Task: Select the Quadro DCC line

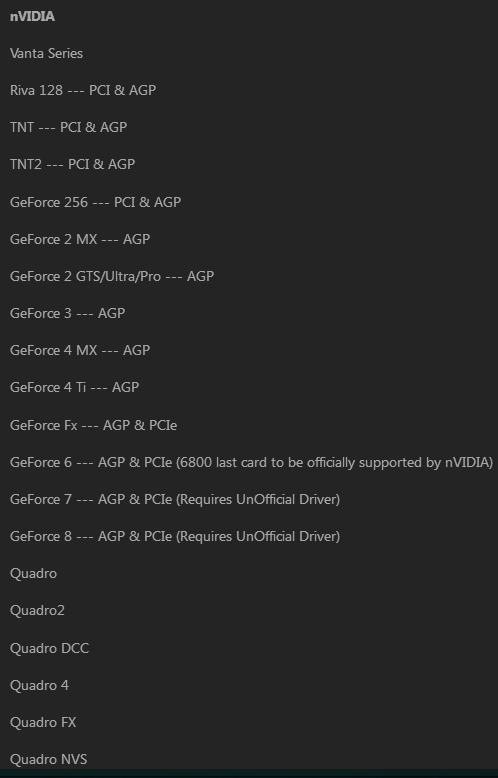Action: coord(49,648)
